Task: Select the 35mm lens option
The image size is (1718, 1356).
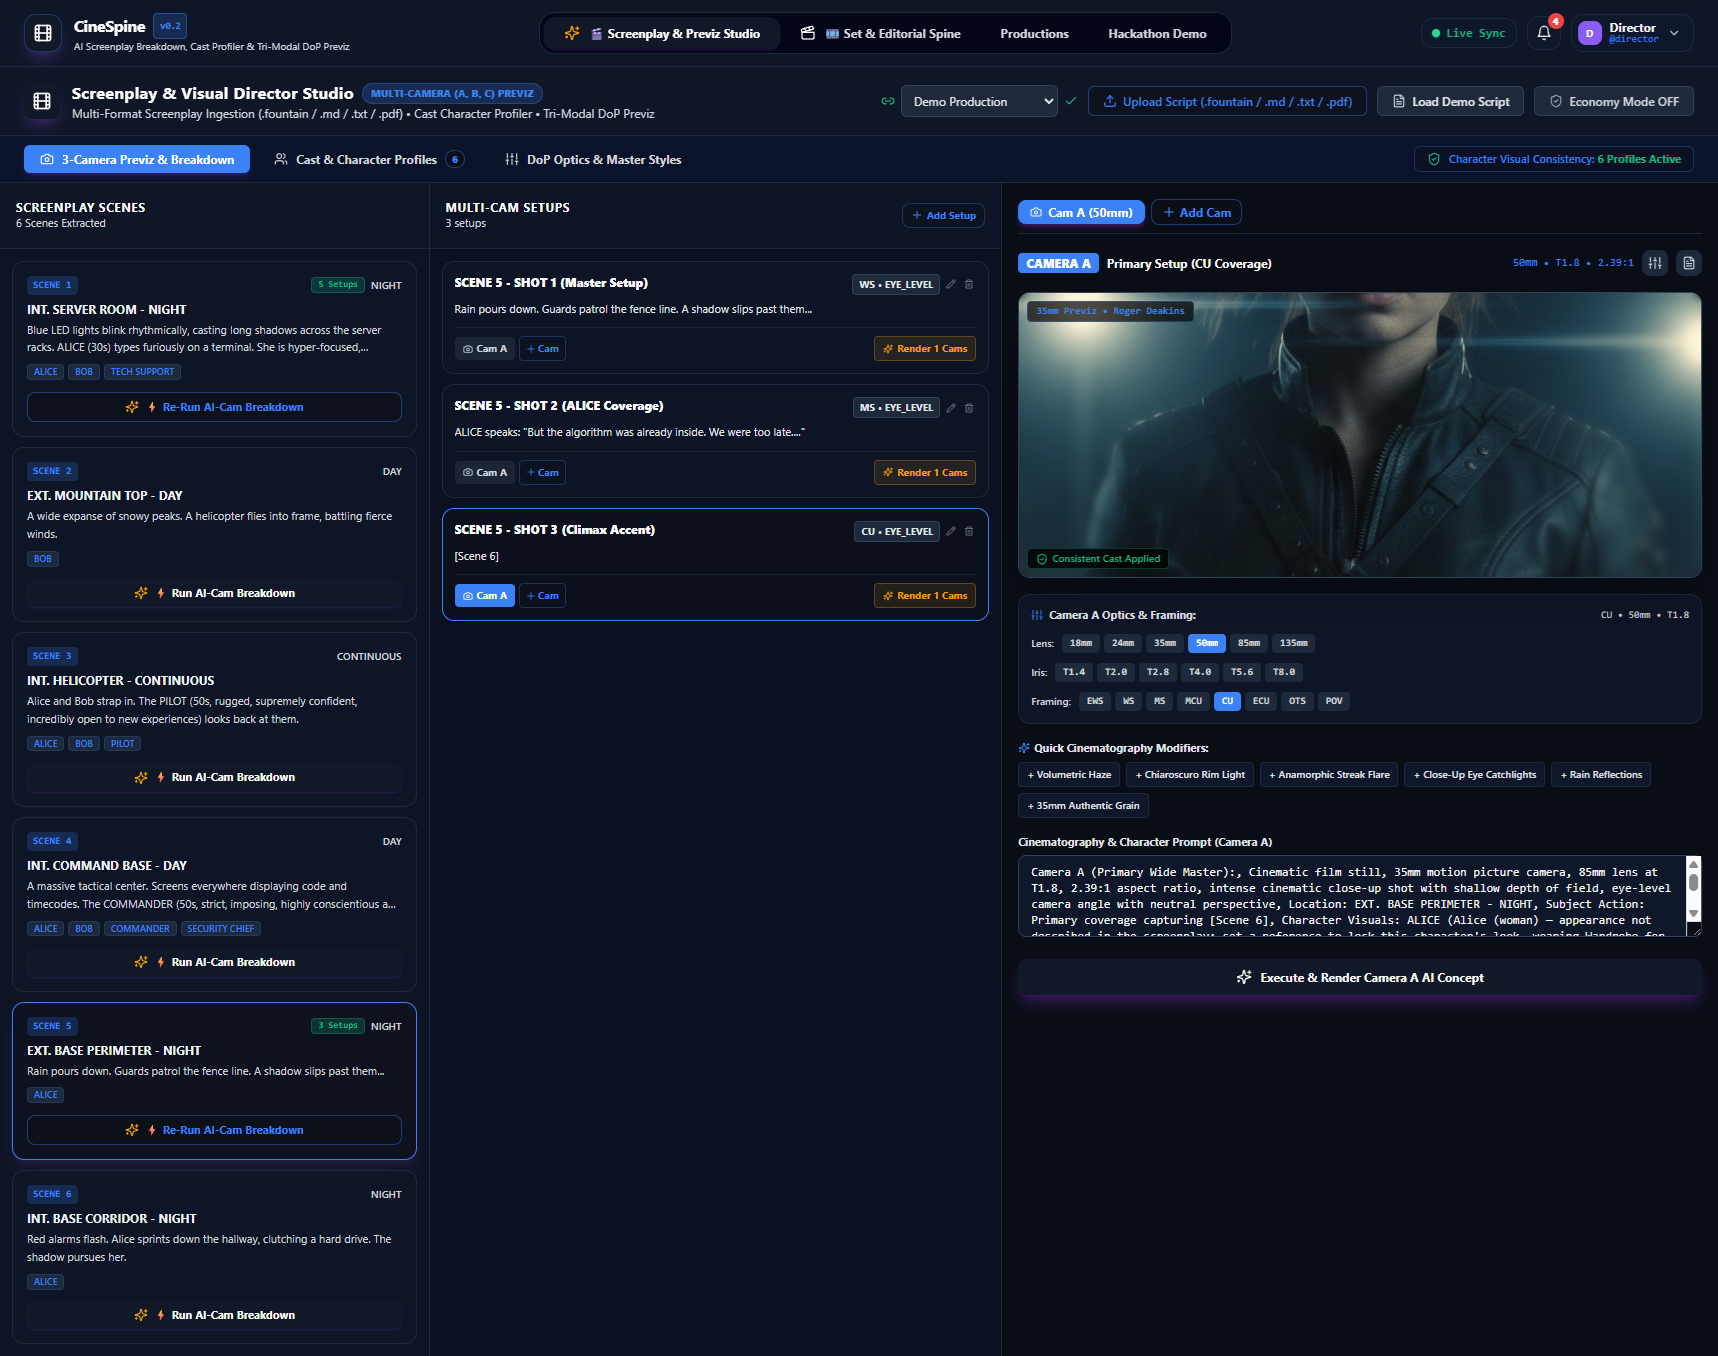Action: [1165, 643]
